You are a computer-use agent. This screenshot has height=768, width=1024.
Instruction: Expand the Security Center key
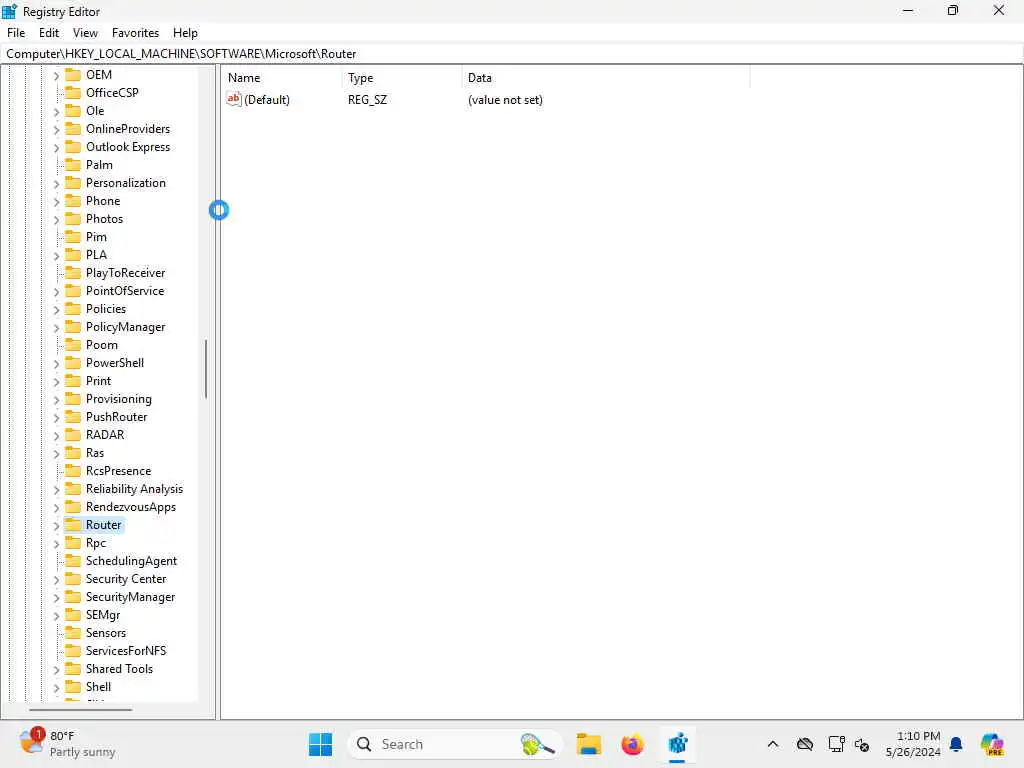[56, 580]
